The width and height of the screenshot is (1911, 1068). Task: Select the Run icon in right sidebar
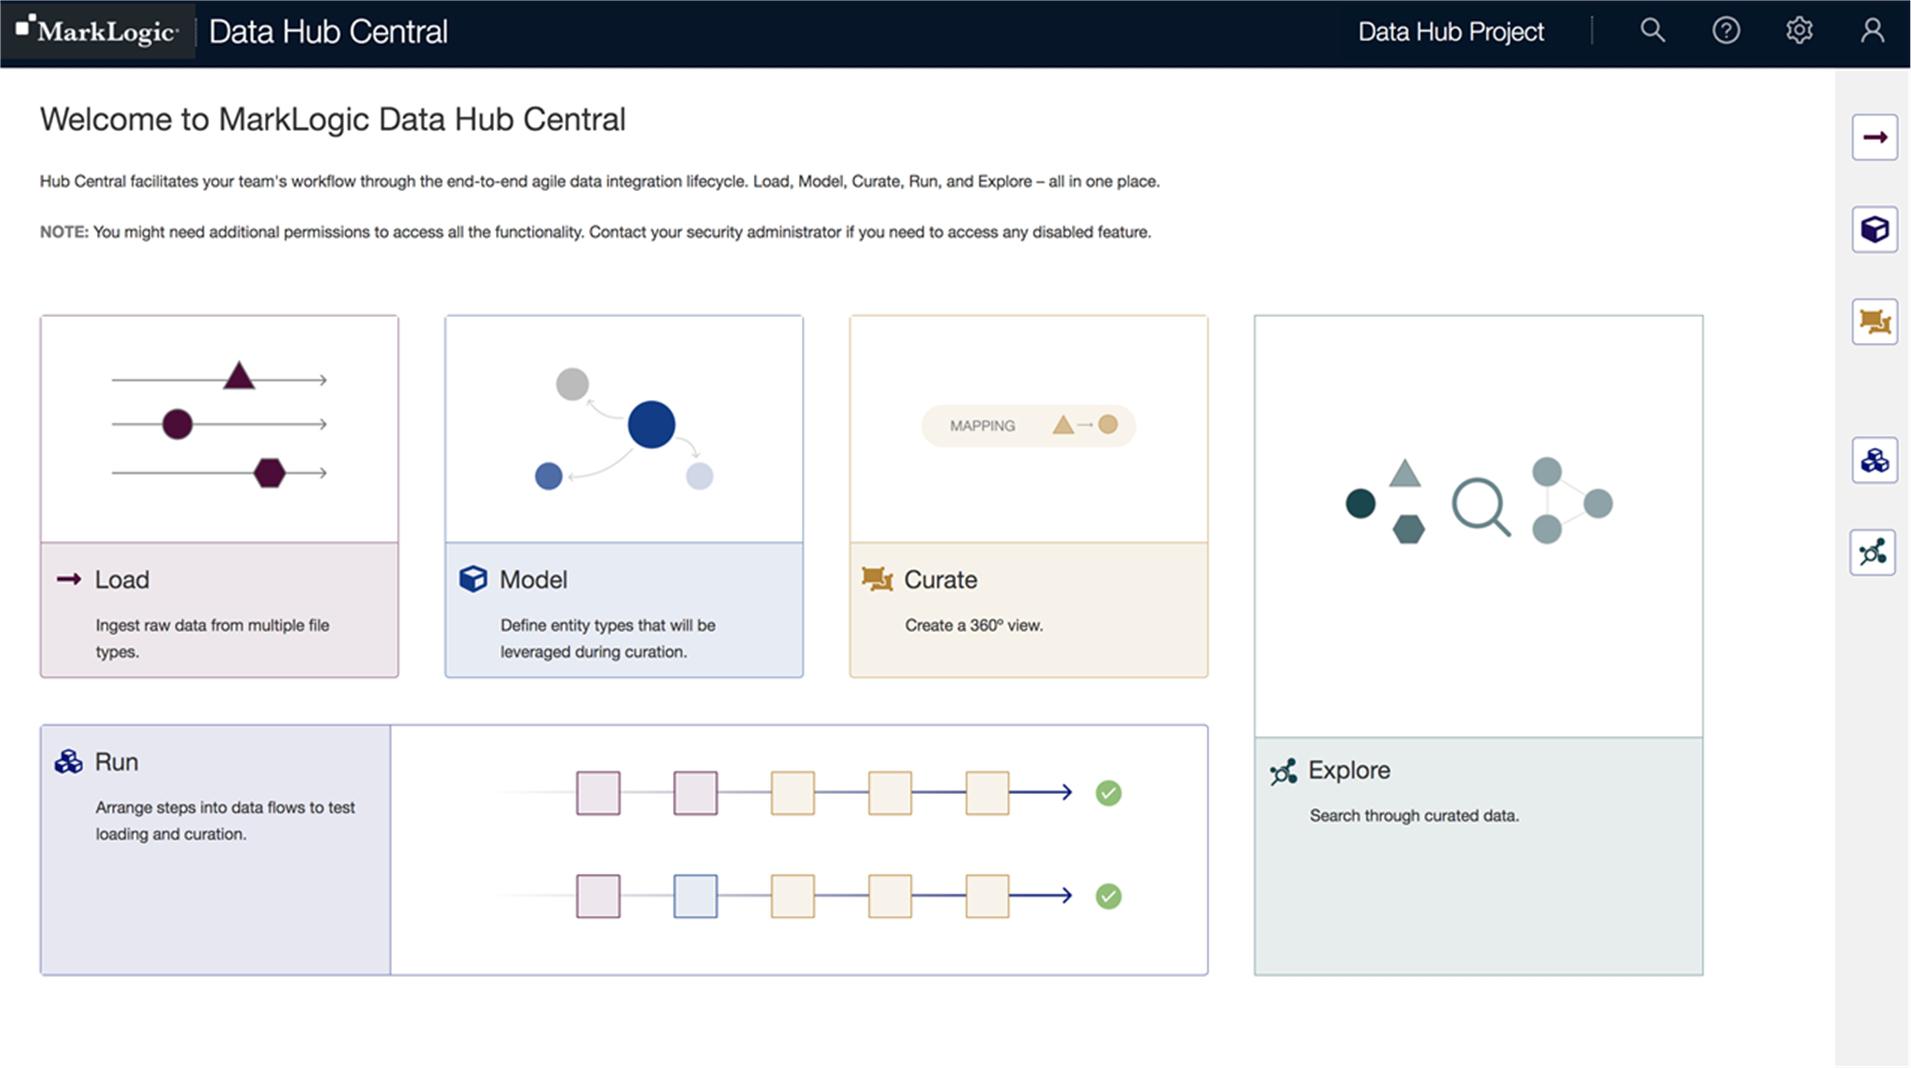click(1877, 460)
